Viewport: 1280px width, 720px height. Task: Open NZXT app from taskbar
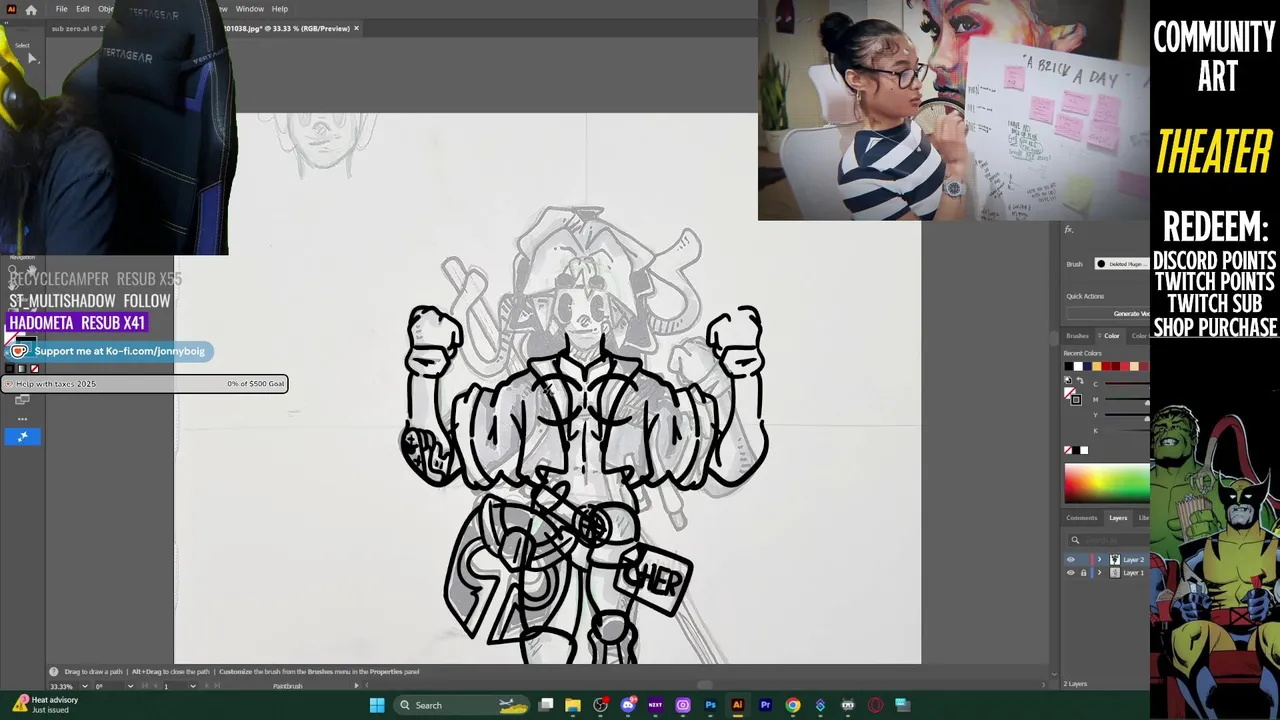coord(655,705)
